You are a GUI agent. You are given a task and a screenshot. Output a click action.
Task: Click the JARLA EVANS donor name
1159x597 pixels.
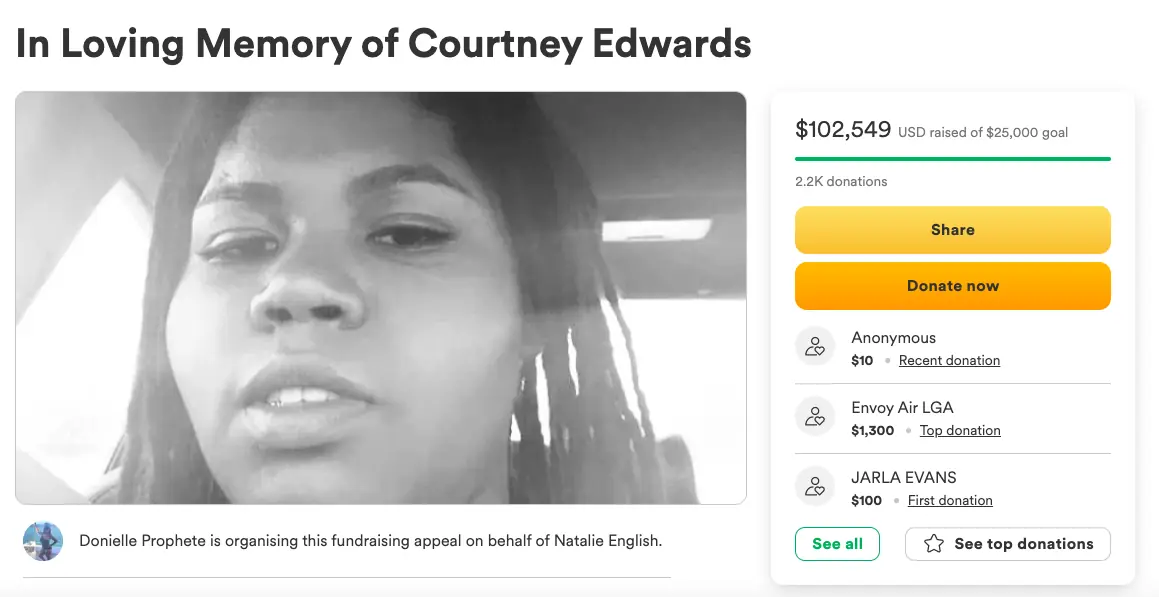[x=903, y=477]
